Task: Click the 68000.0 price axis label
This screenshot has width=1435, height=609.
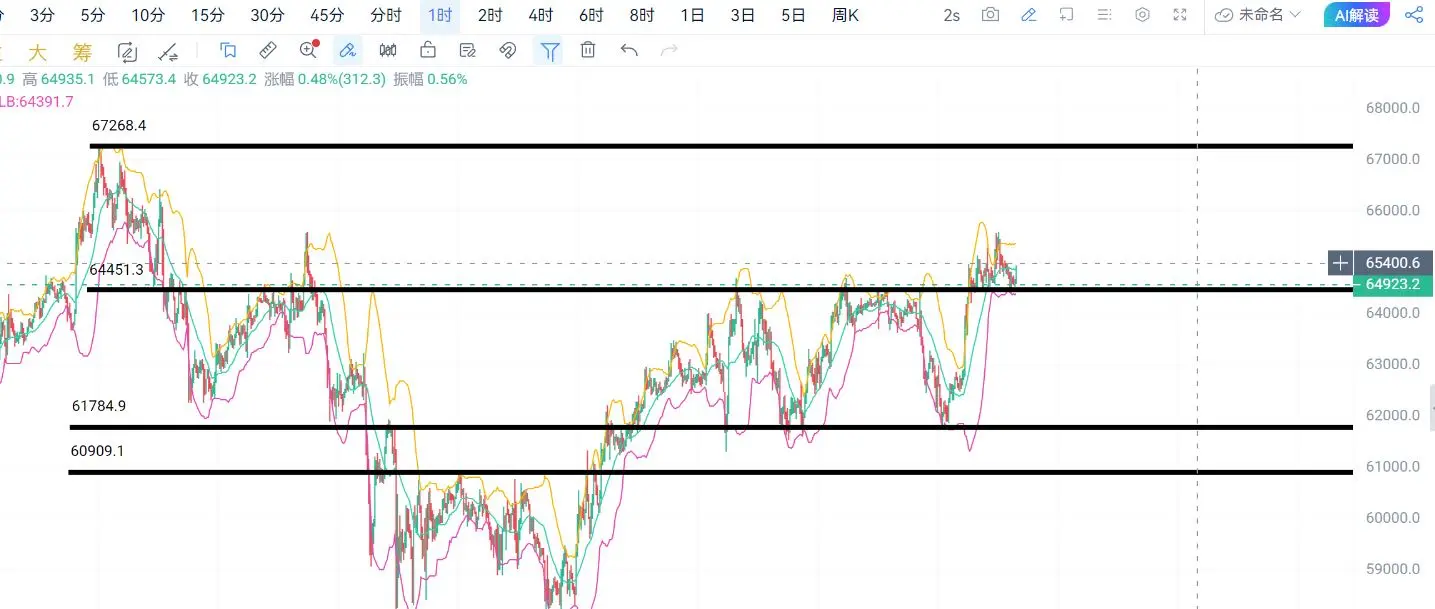Action: (1393, 108)
